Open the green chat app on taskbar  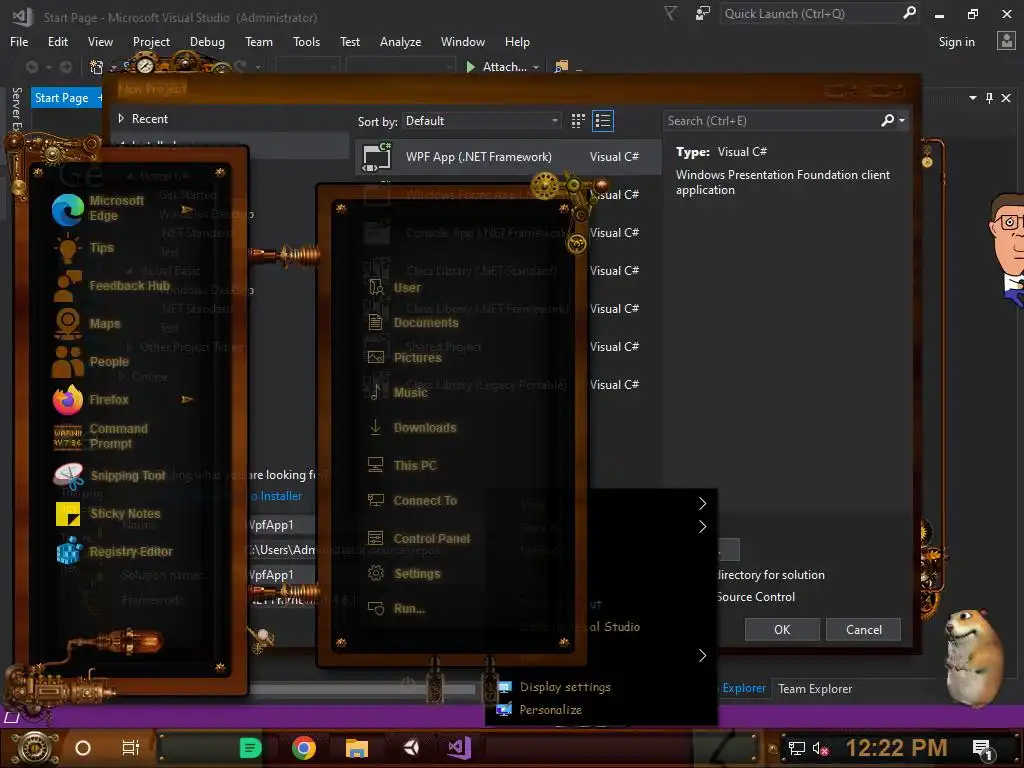[250, 748]
